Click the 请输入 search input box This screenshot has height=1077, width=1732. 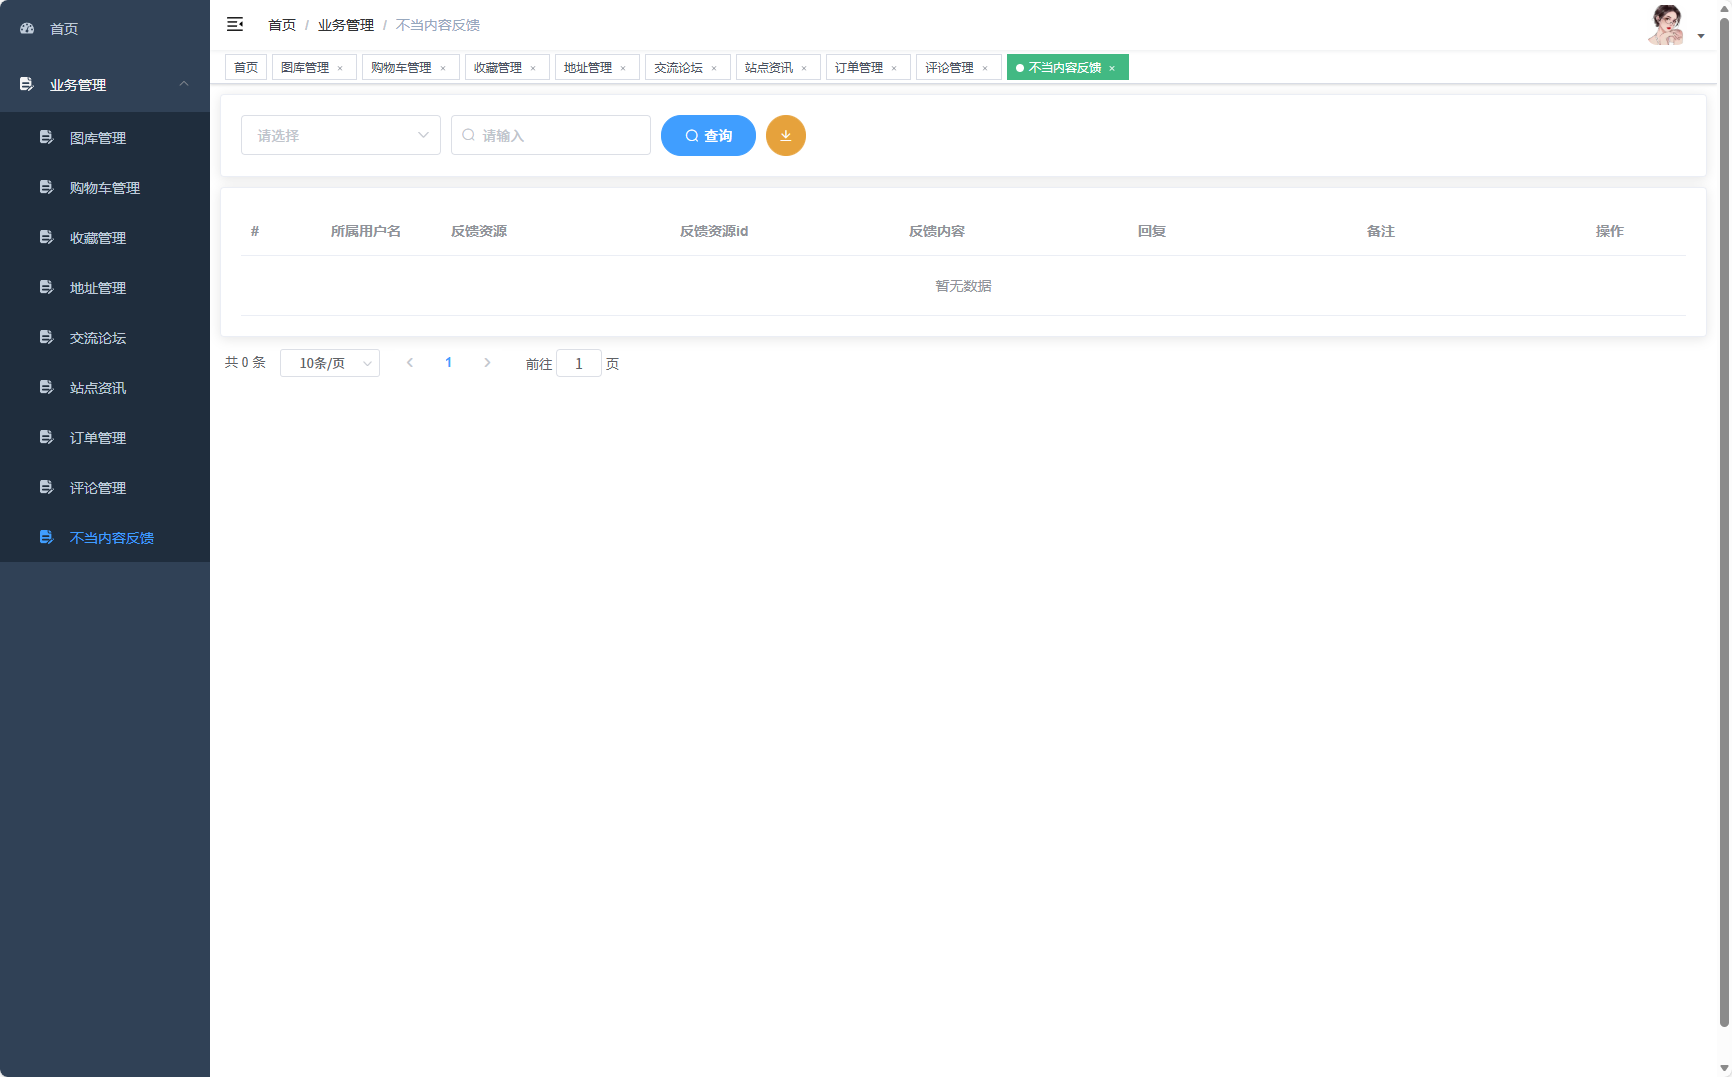pyautogui.click(x=550, y=135)
